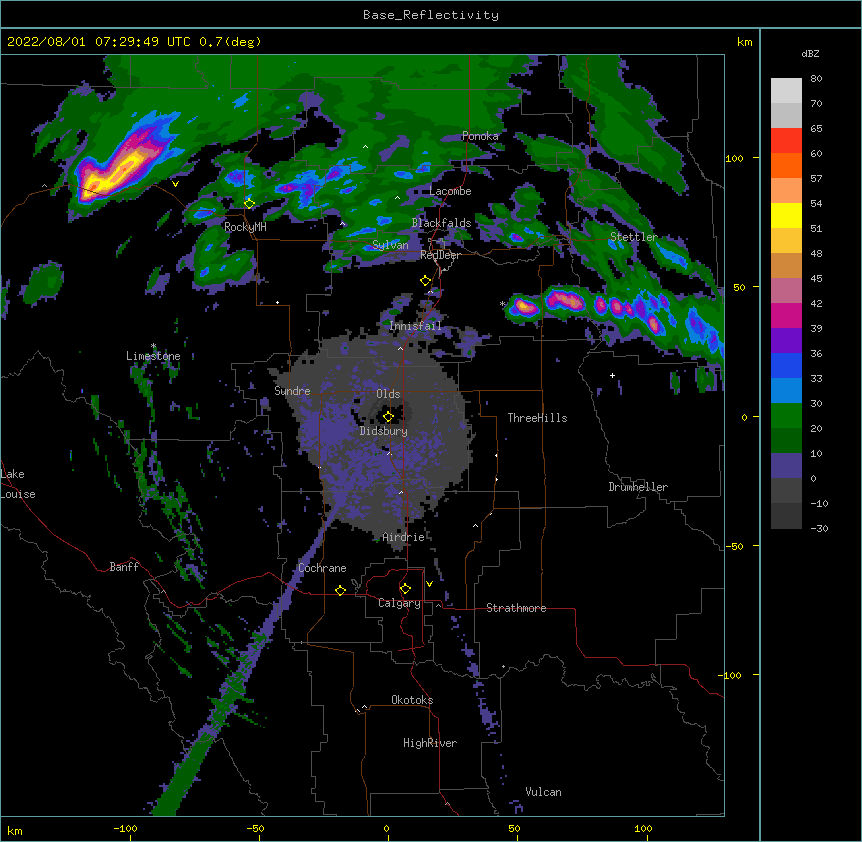Viewport: 862px width, 842px height.
Task: Click the 80 value on the dBZ scale
Action: 816,79
